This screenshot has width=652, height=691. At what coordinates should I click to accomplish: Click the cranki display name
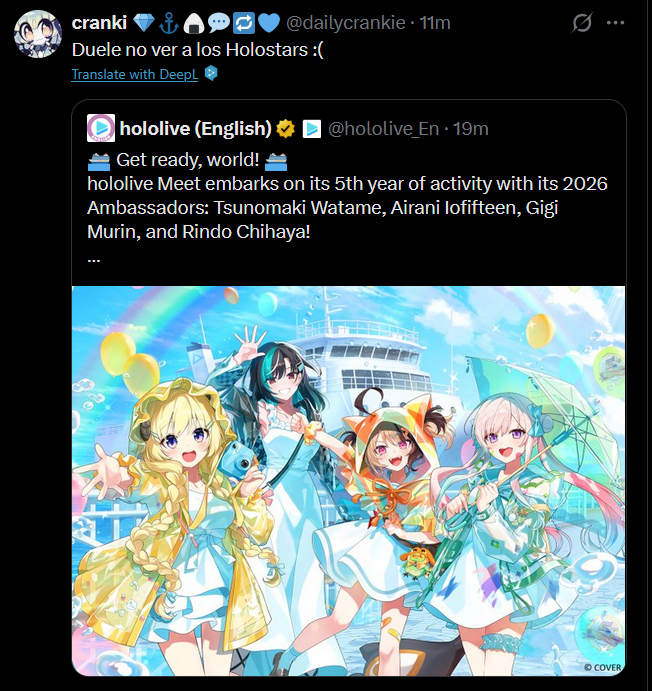pyautogui.click(x=99, y=22)
